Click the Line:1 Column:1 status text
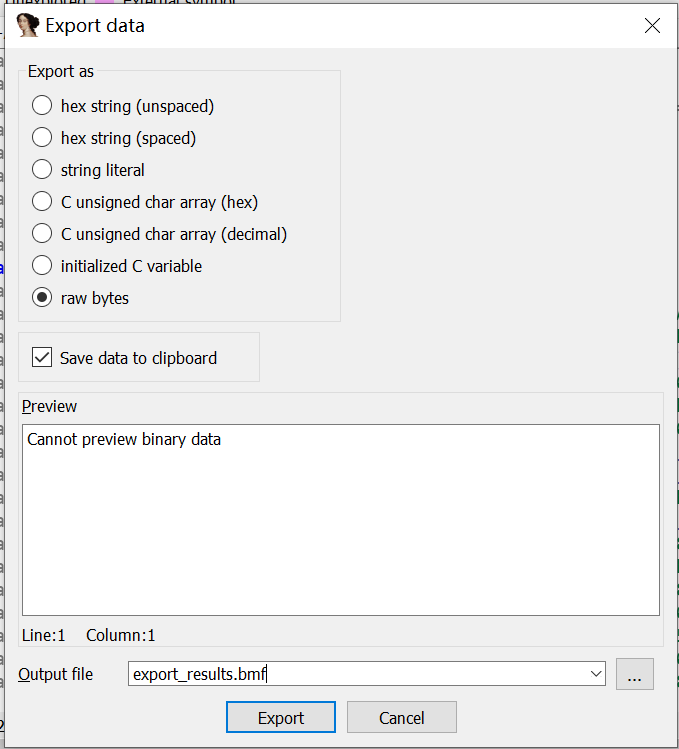Screen dimensions: 679x749 pyautogui.click(x=88, y=635)
